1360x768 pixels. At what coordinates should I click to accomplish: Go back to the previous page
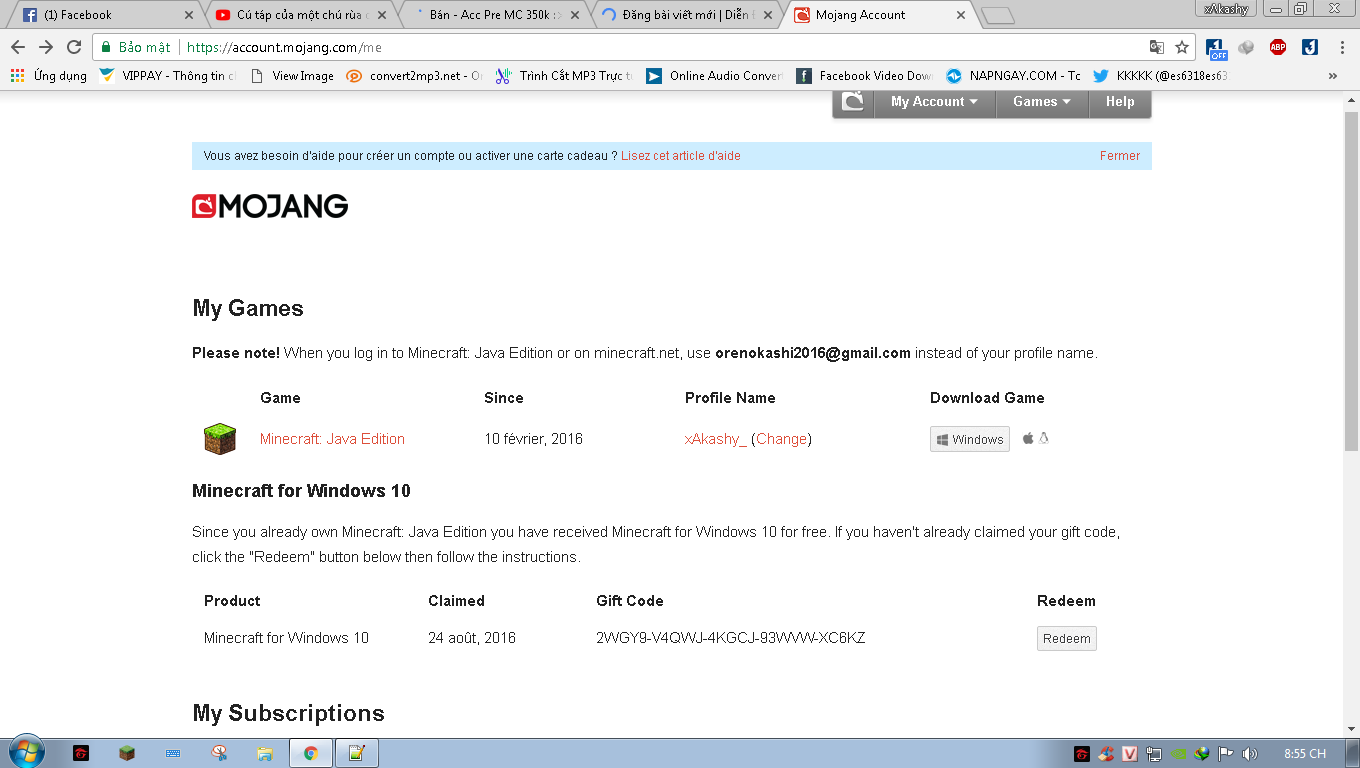[x=18, y=47]
